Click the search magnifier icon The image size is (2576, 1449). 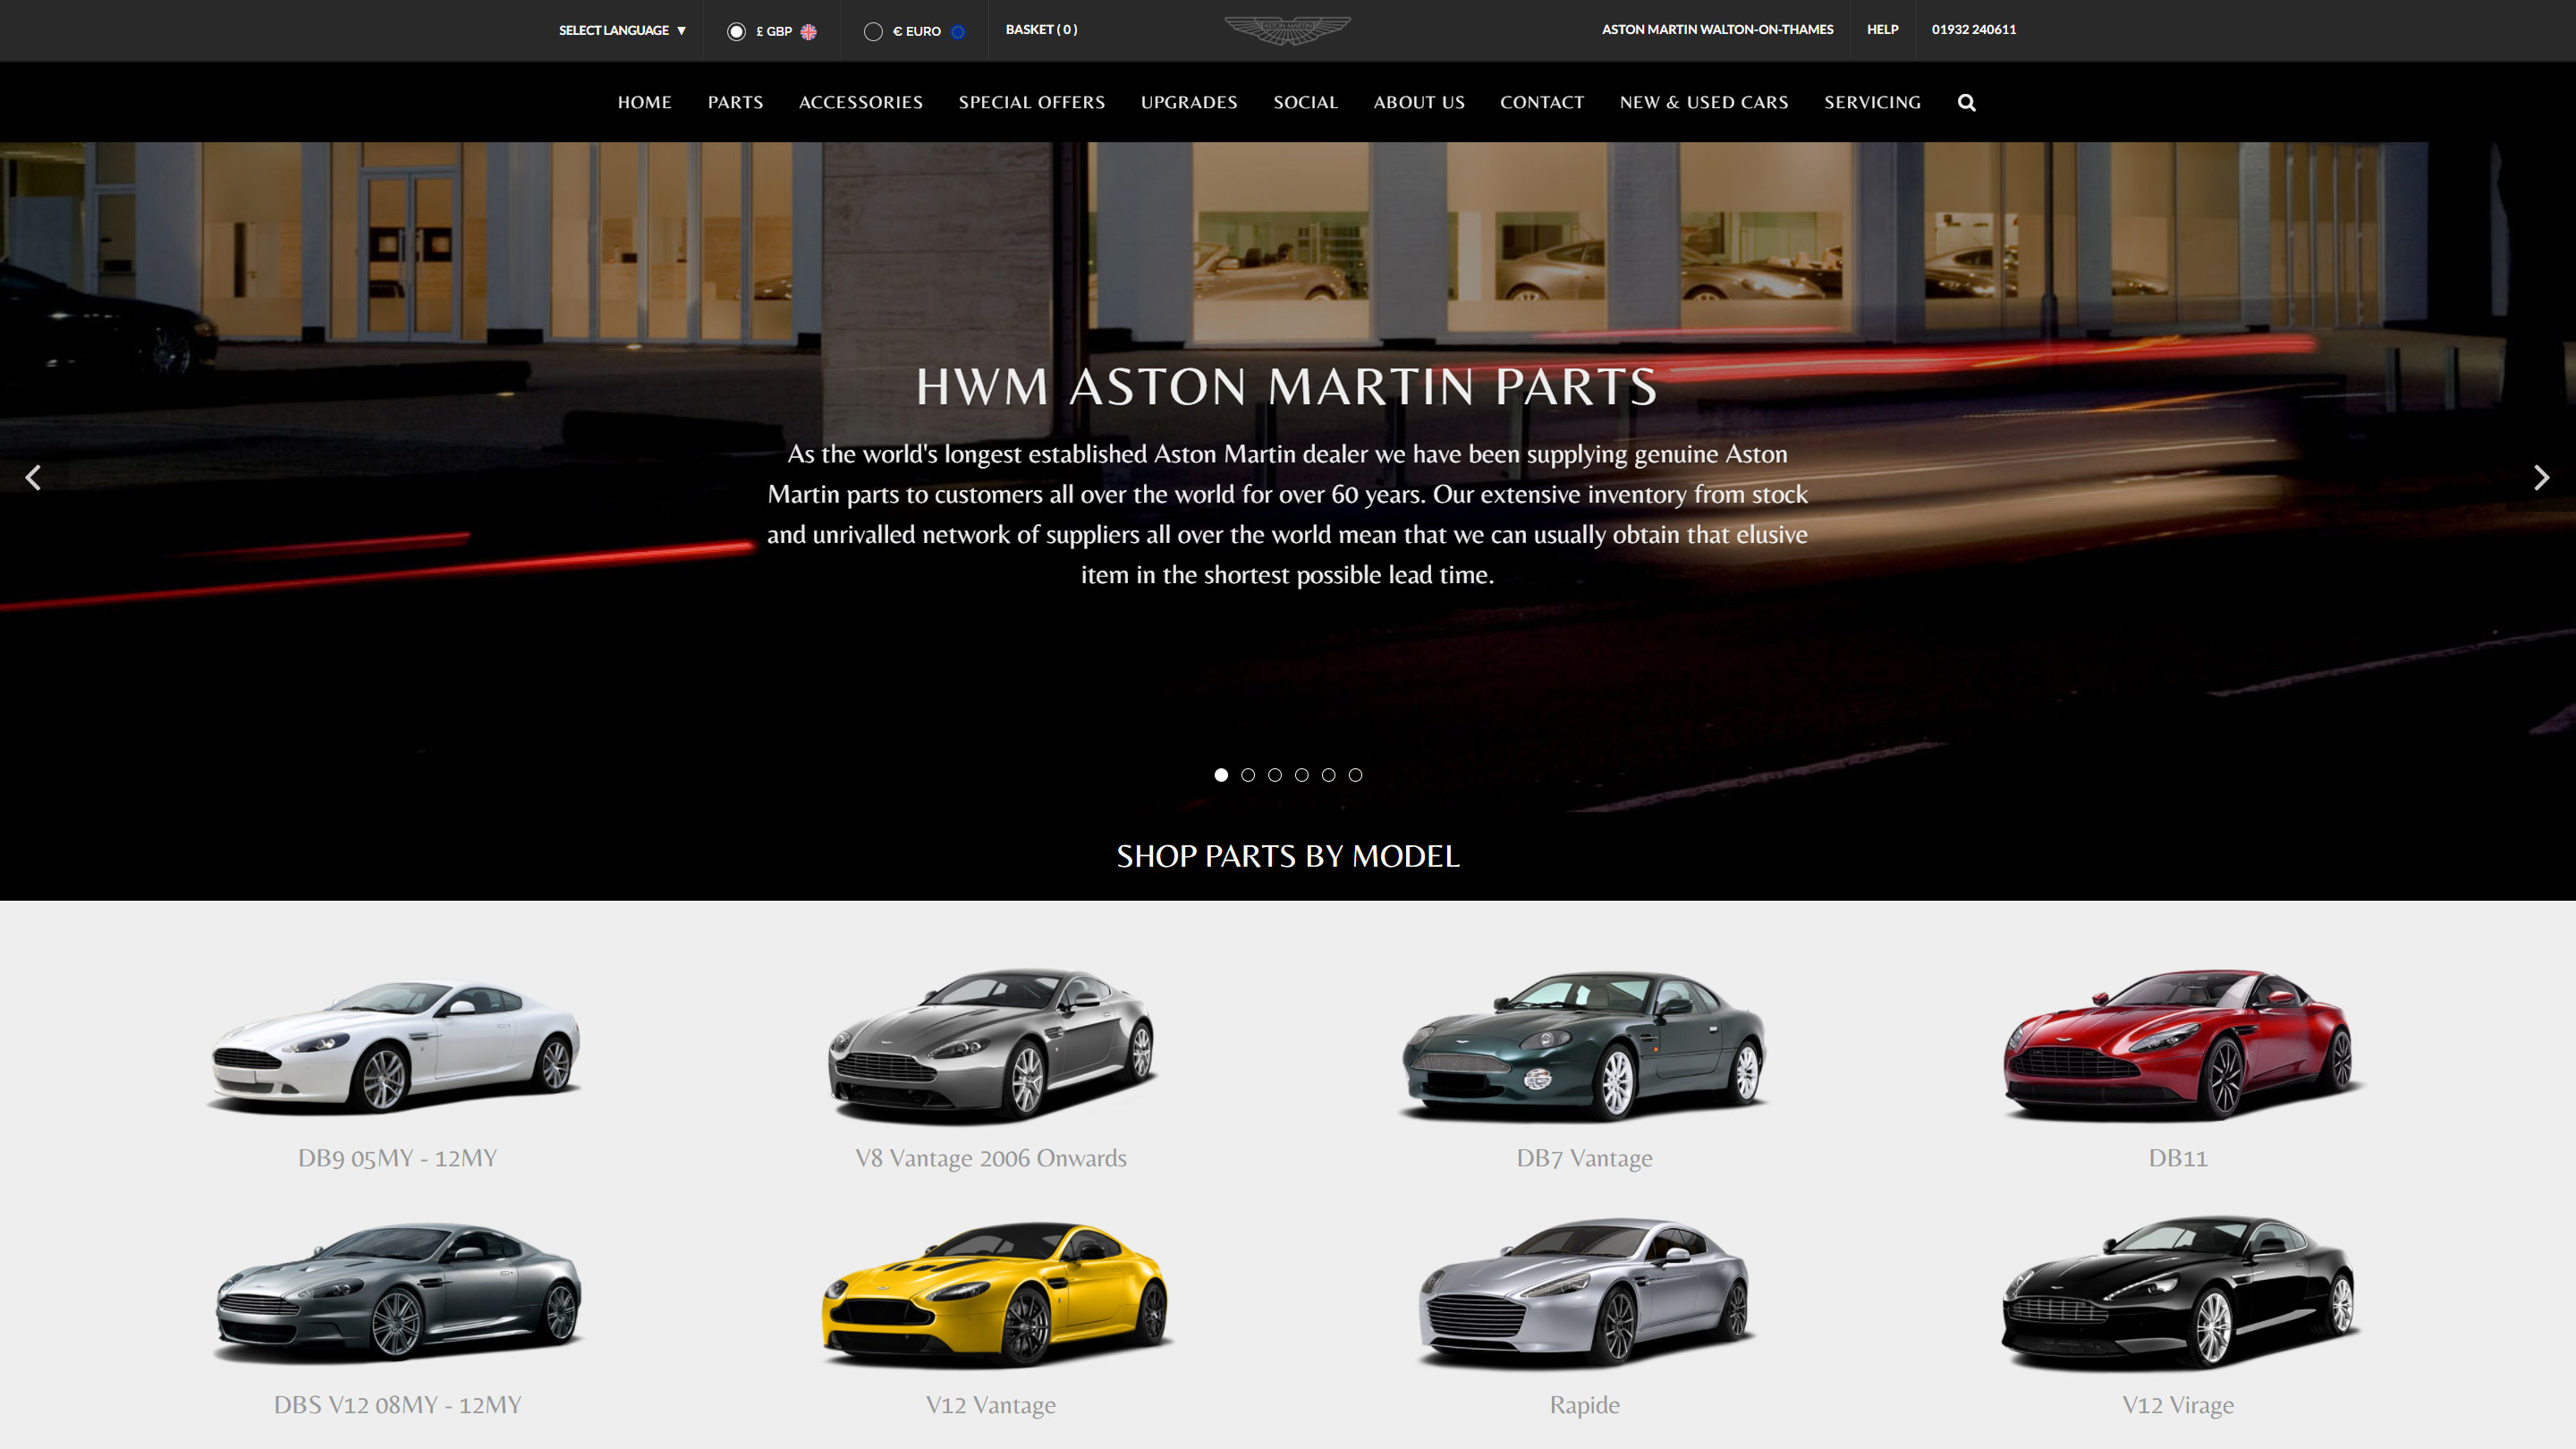(1966, 102)
